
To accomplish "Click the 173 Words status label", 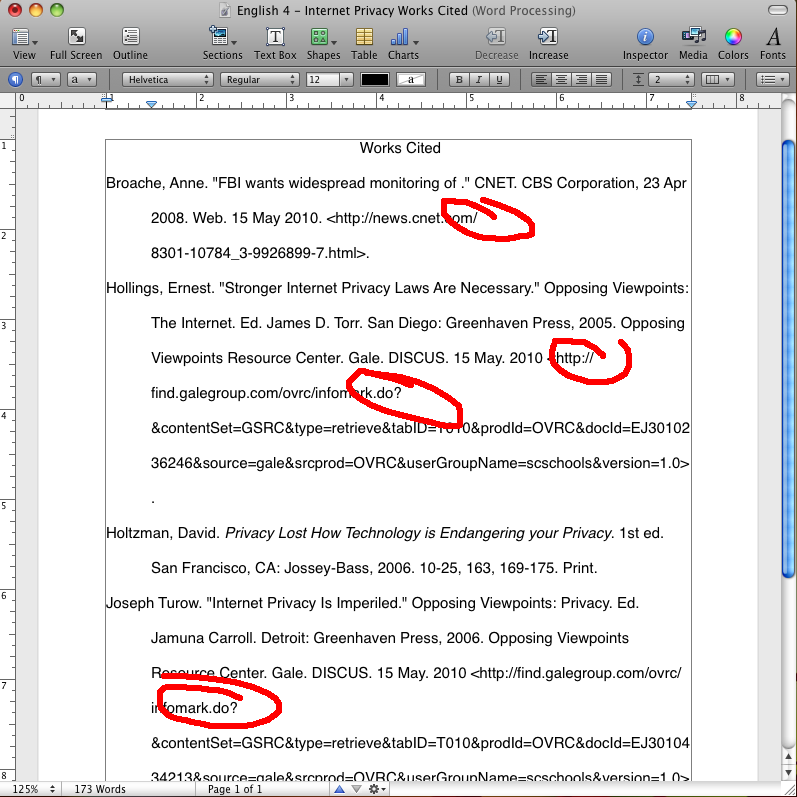I will click(x=100, y=789).
